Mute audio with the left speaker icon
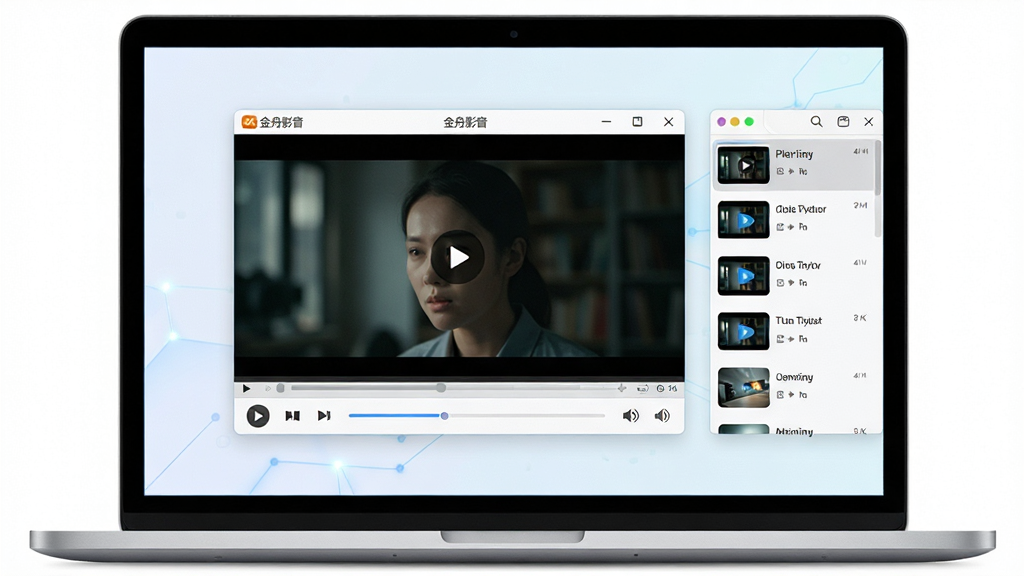This screenshot has width=1024, height=576. click(630, 416)
